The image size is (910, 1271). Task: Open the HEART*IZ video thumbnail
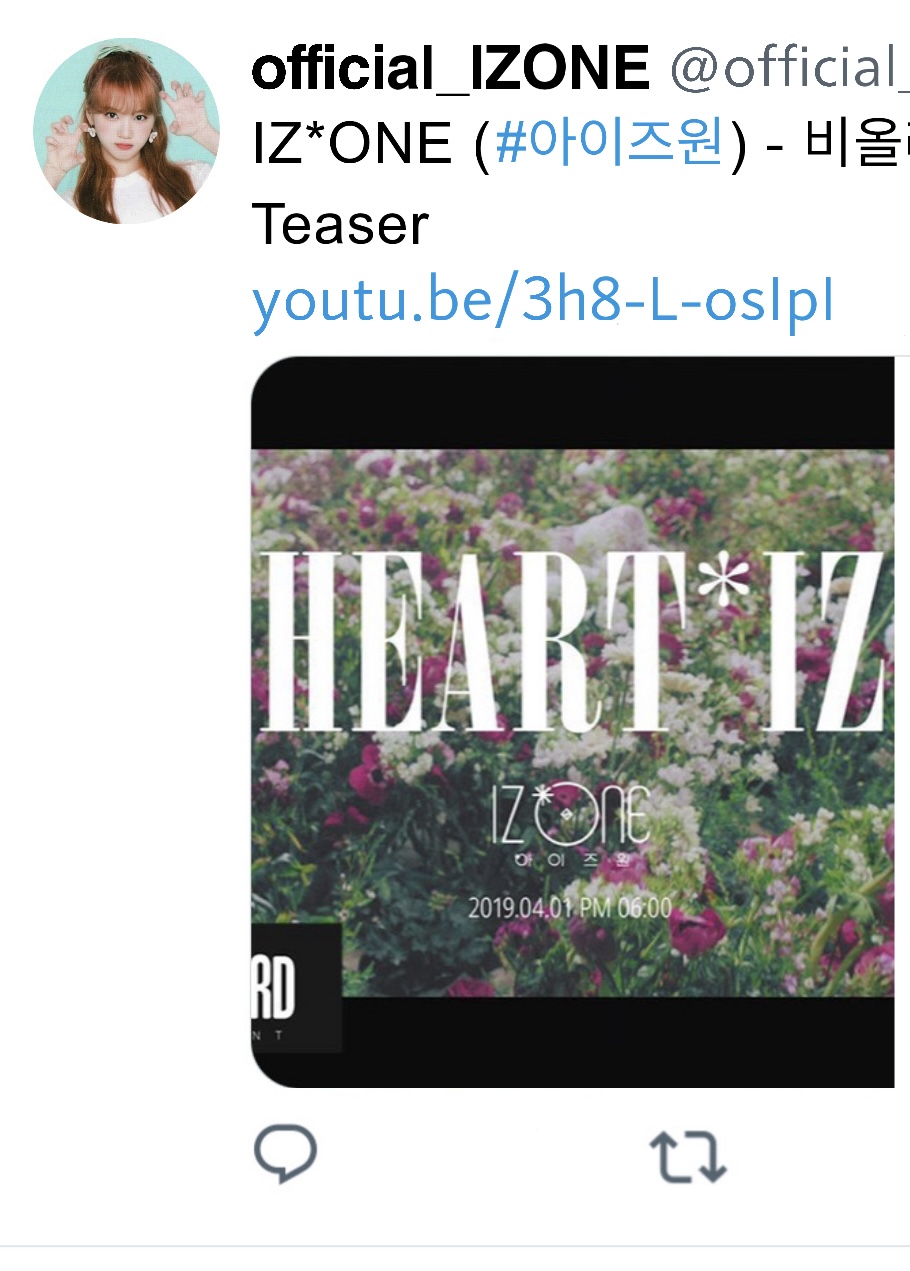(572, 721)
